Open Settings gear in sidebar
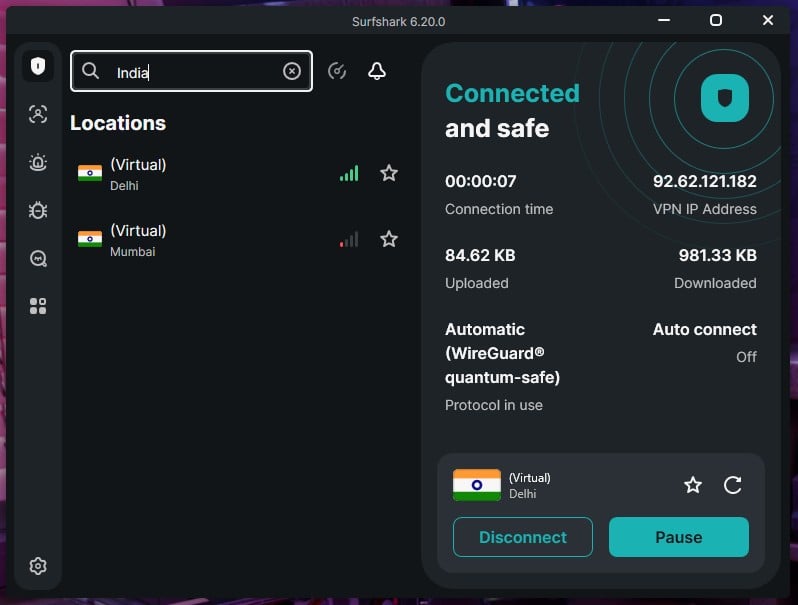798x605 pixels. (38, 566)
